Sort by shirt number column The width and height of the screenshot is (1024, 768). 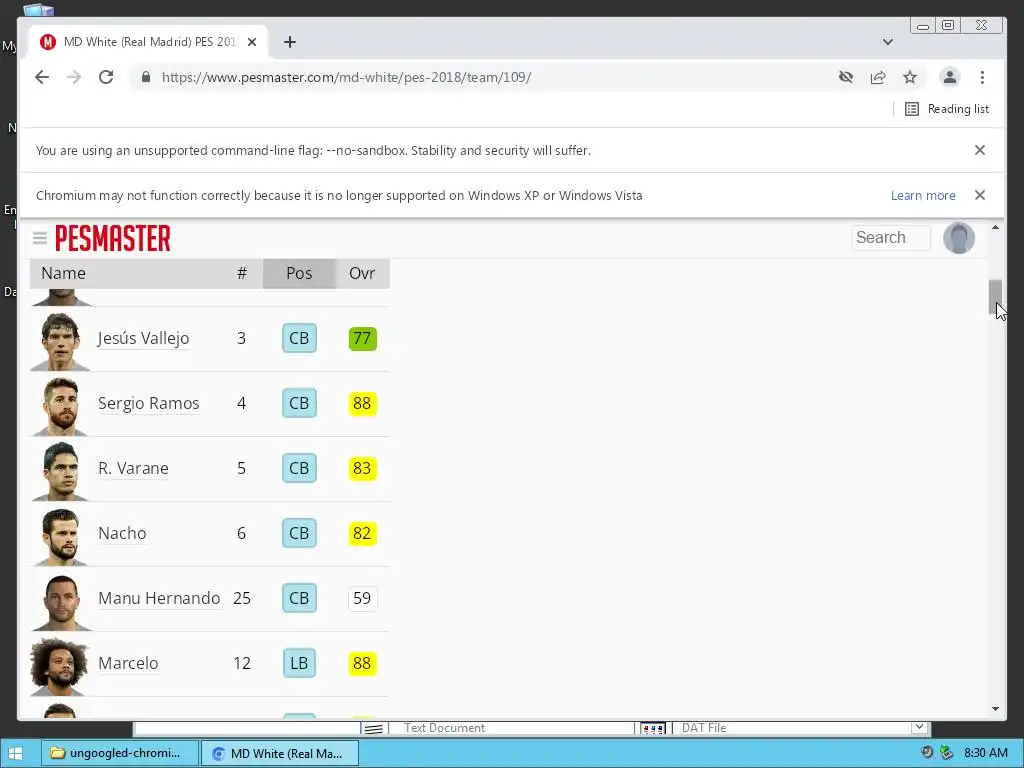coord(242,273)
